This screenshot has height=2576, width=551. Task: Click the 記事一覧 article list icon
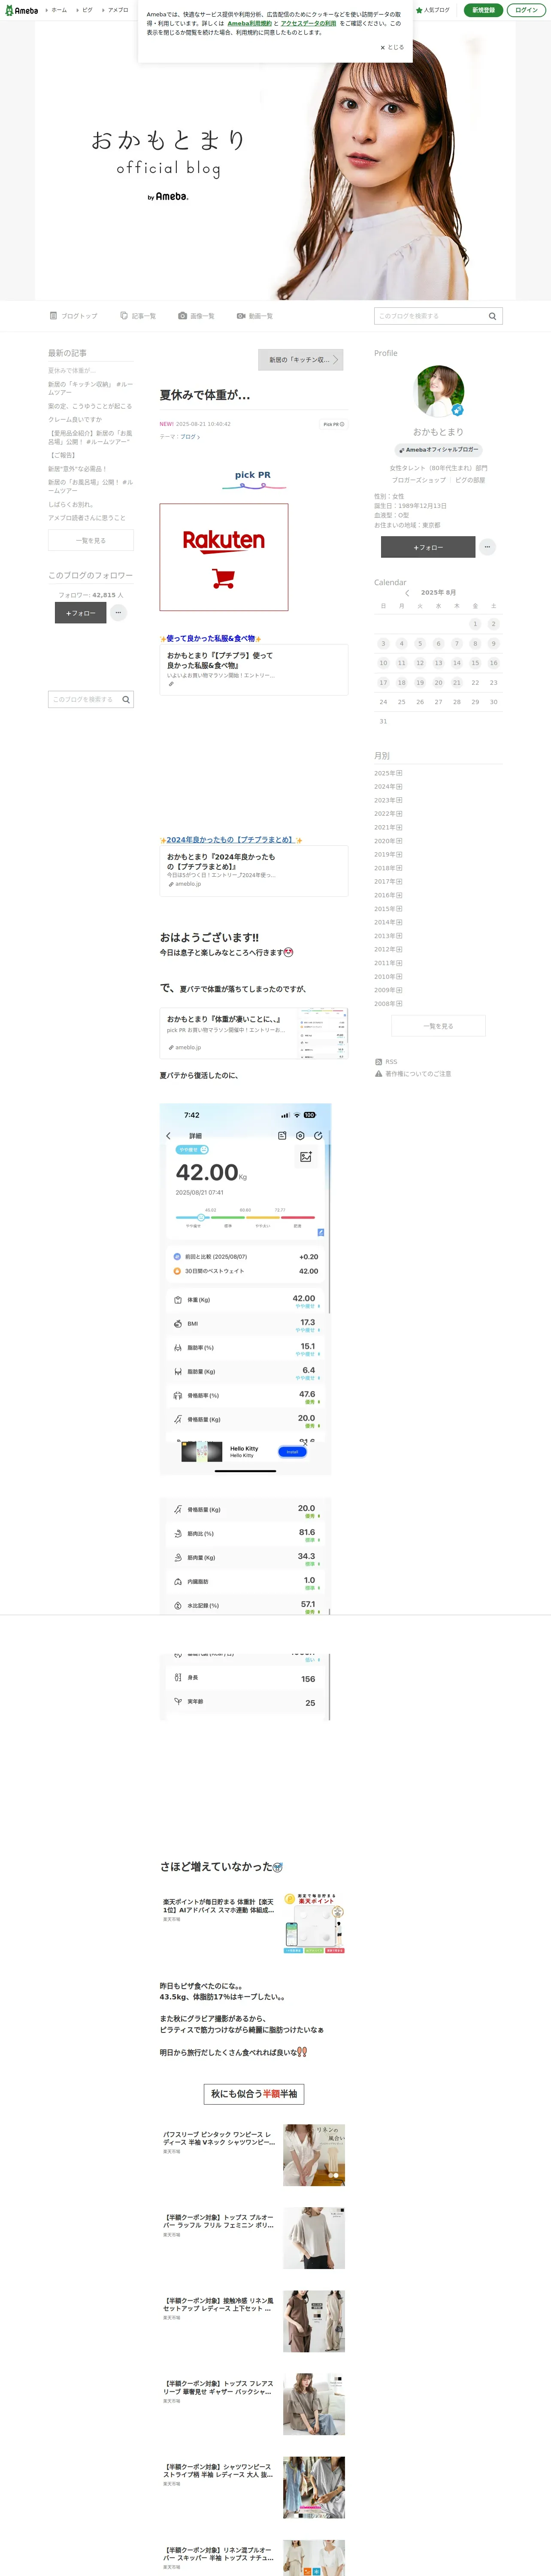124,316
